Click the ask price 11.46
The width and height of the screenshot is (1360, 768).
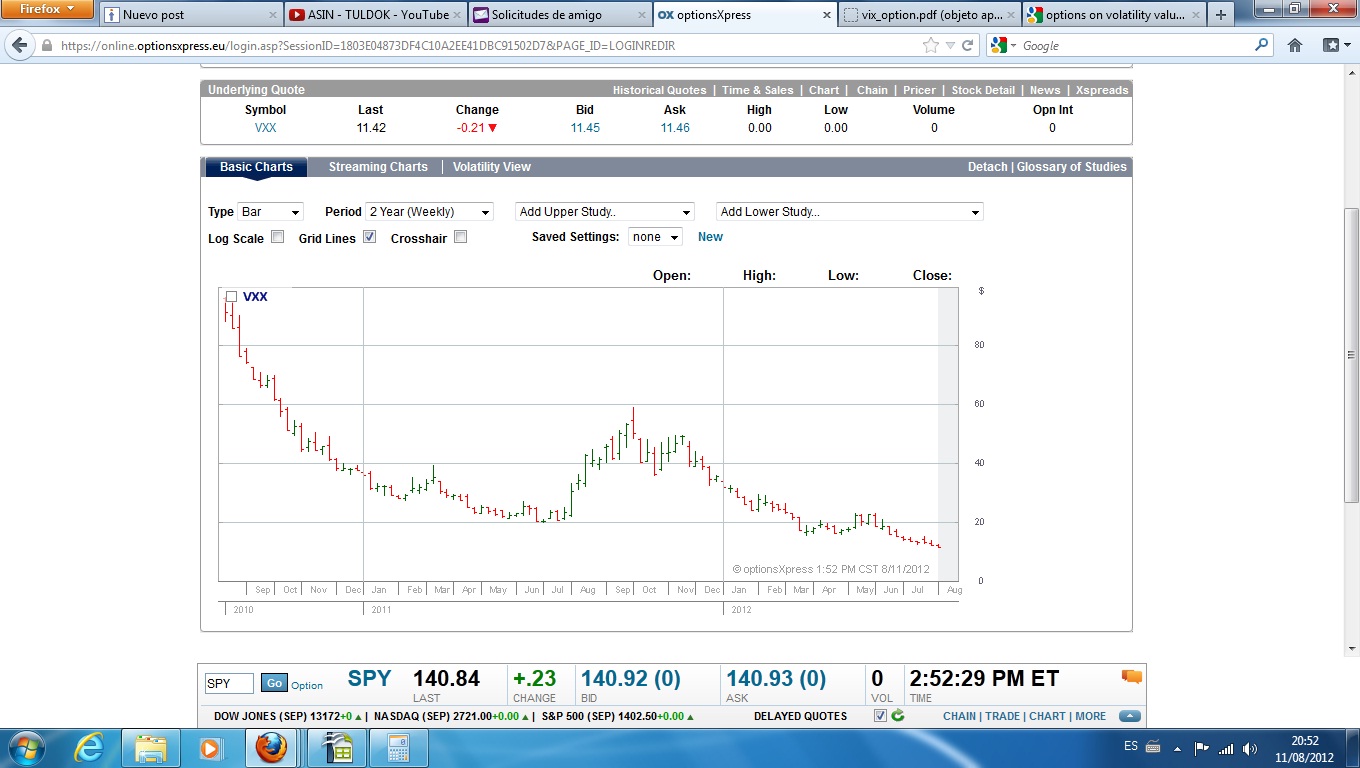pyautogui.click(x=675, y=128)
